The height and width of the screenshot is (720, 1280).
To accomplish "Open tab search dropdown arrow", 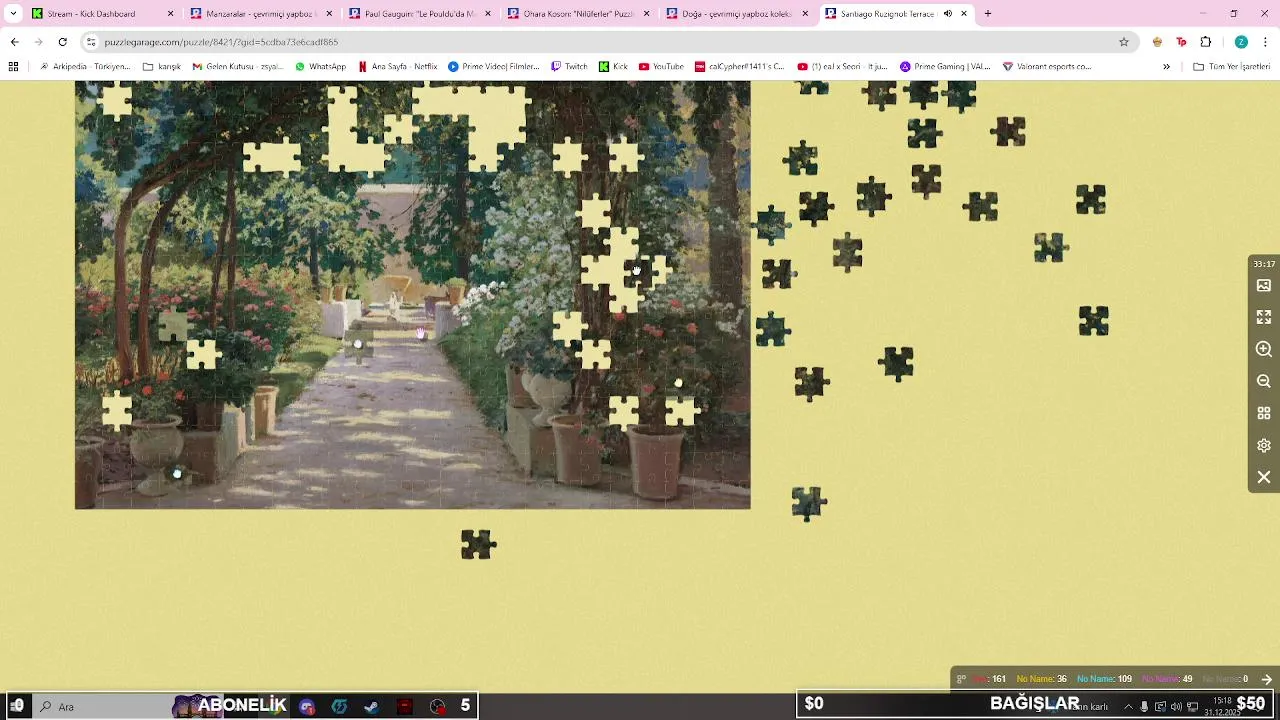I will point(13,14).
